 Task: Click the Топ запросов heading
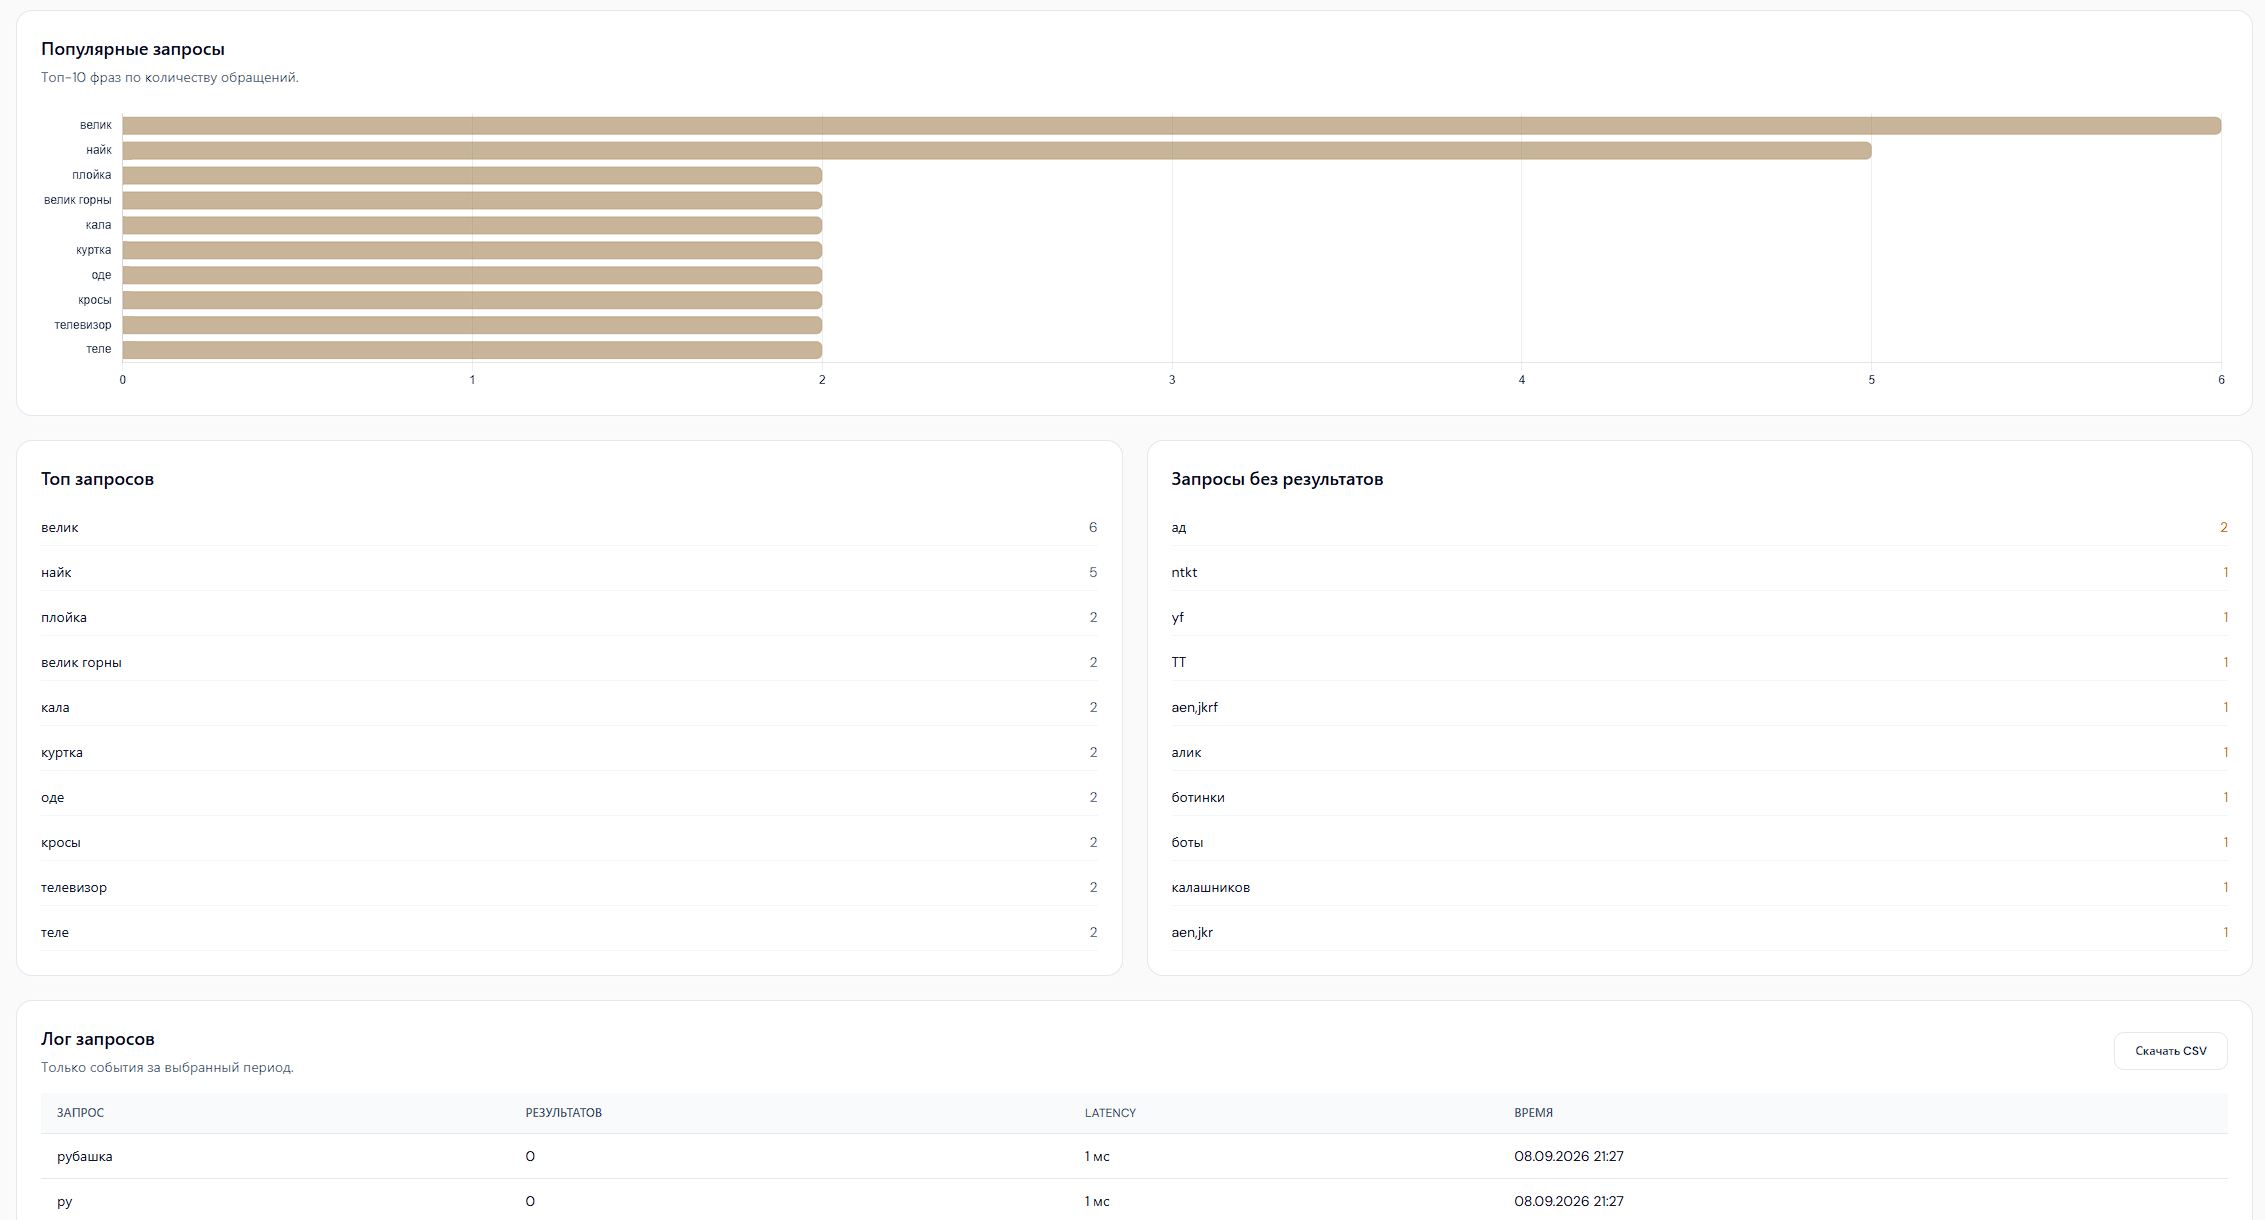coord(97,479)
